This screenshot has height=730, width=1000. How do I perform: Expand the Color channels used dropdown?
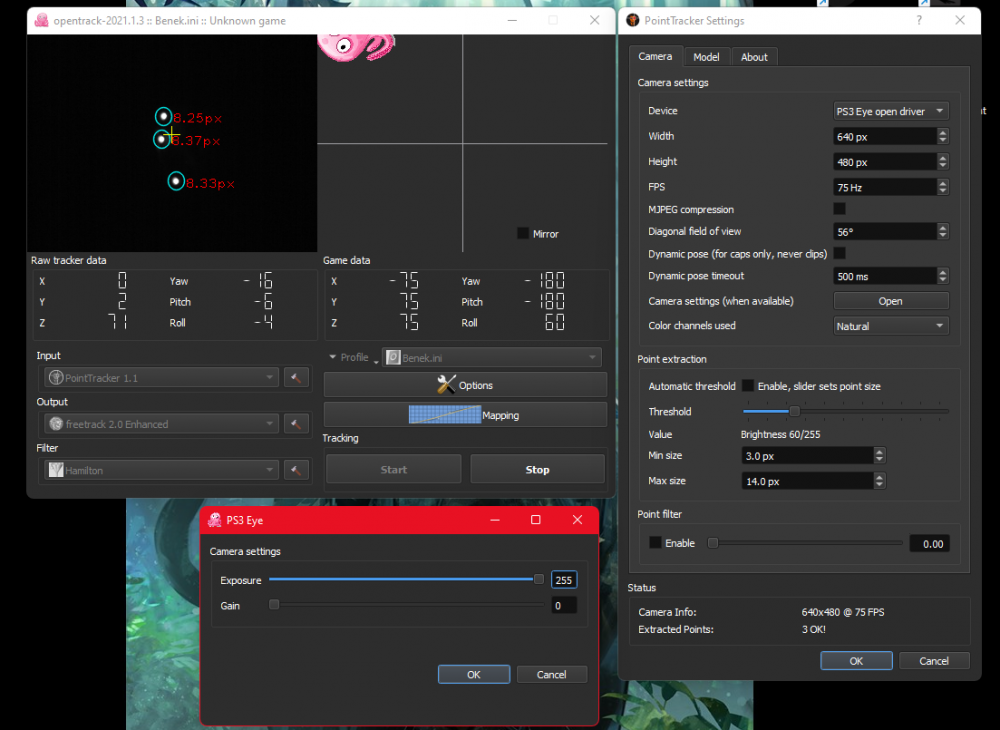(891, 326)
